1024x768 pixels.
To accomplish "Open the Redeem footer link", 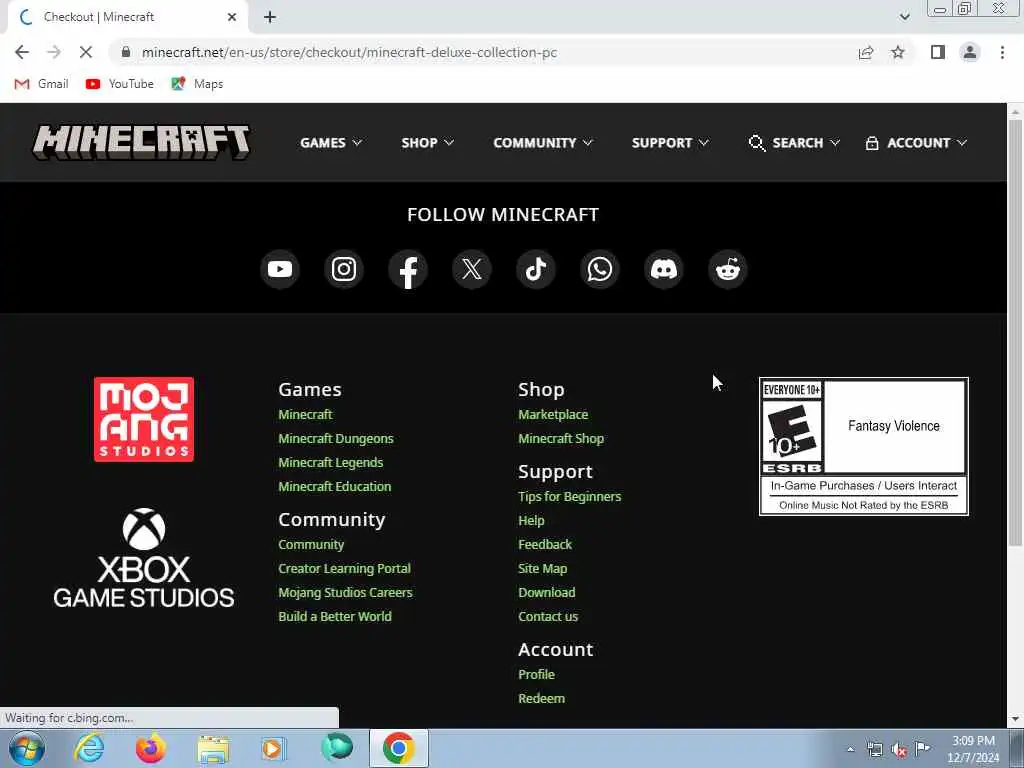I will [x=541, y=699].
